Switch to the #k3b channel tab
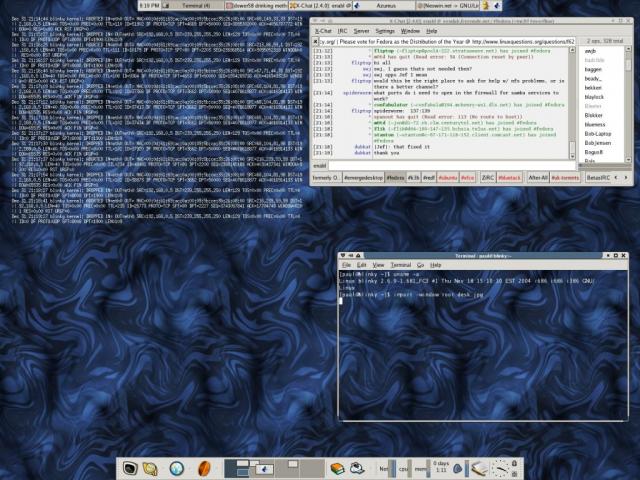The width and height of the screenshot is (640, 480). 413,178
